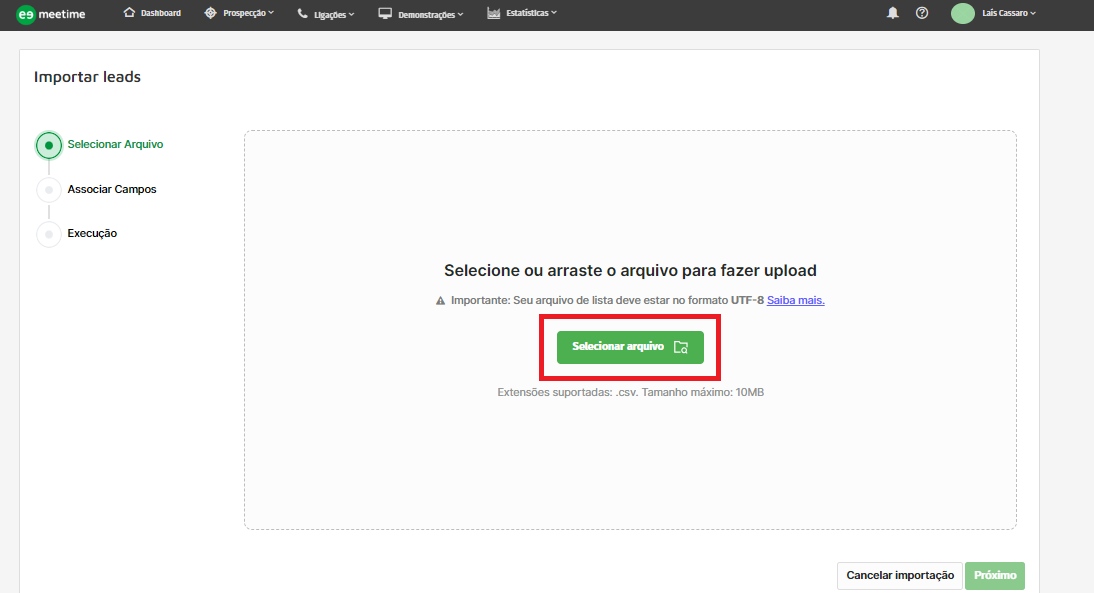Select the Selecionar Arquivo step indicator
Screen dimensions: 1094x593
point(49,145)
